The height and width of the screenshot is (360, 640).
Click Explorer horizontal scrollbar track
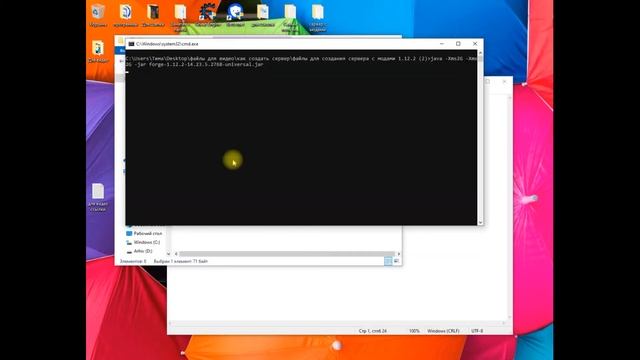pyautogui.click(x=287, y=254)
